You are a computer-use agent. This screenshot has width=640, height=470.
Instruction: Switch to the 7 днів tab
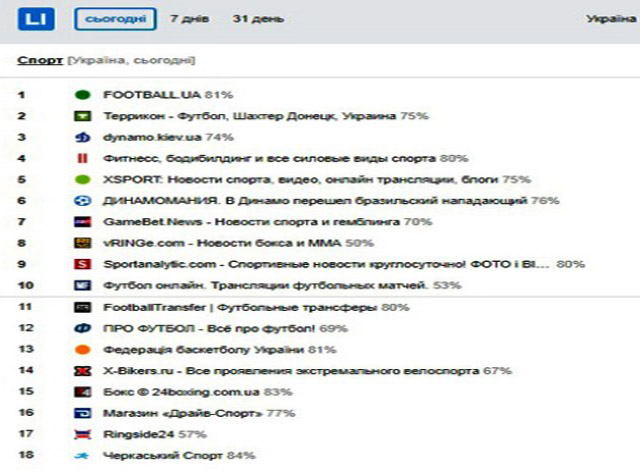tap(189, 19)
